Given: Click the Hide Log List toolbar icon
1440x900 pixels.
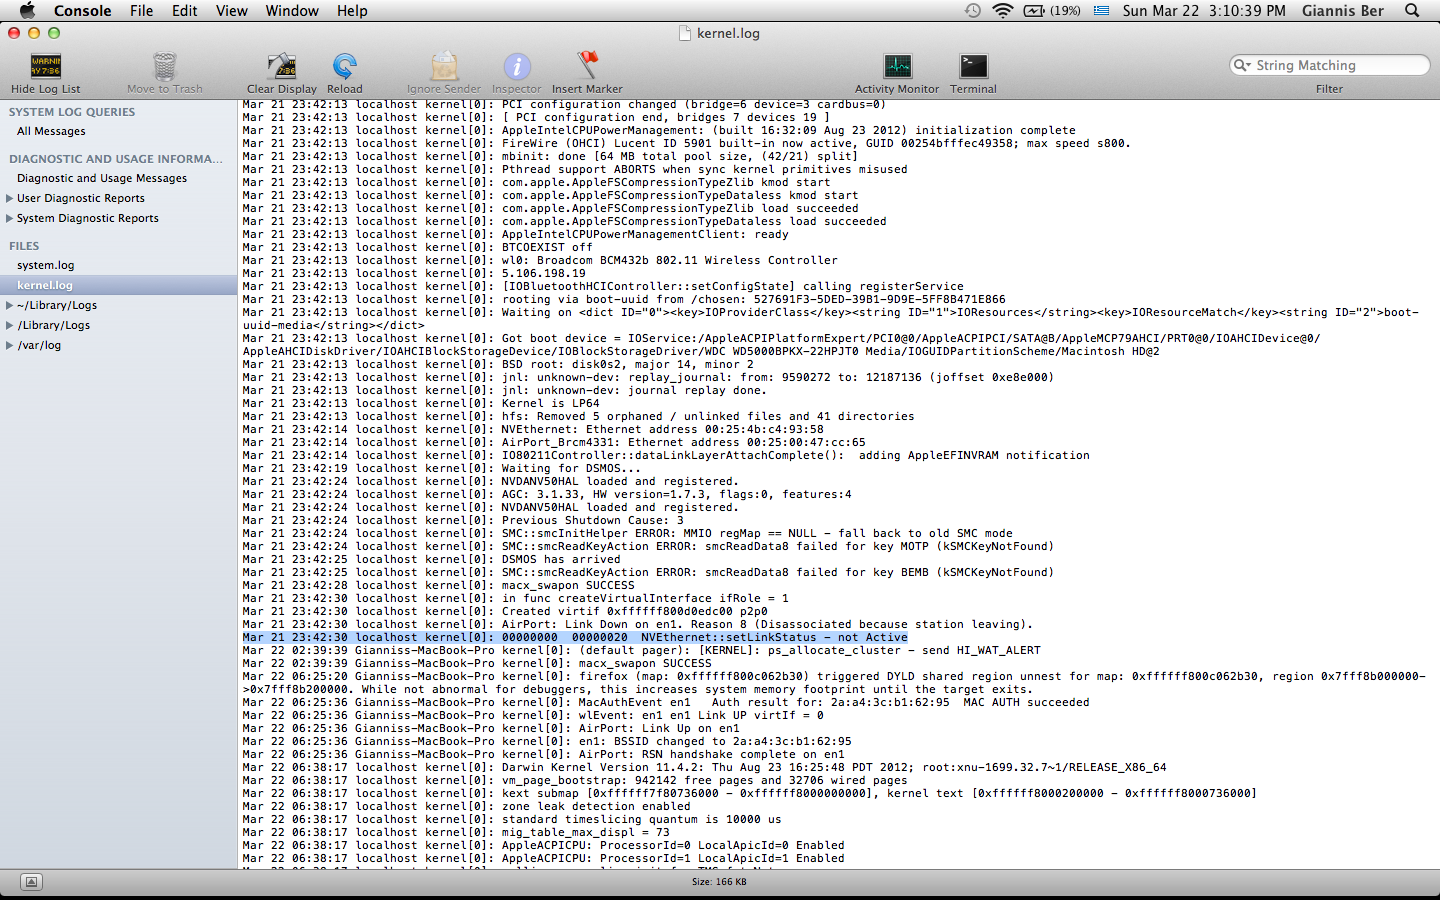Looking at the screenshot, I should (x=46, y=67).
